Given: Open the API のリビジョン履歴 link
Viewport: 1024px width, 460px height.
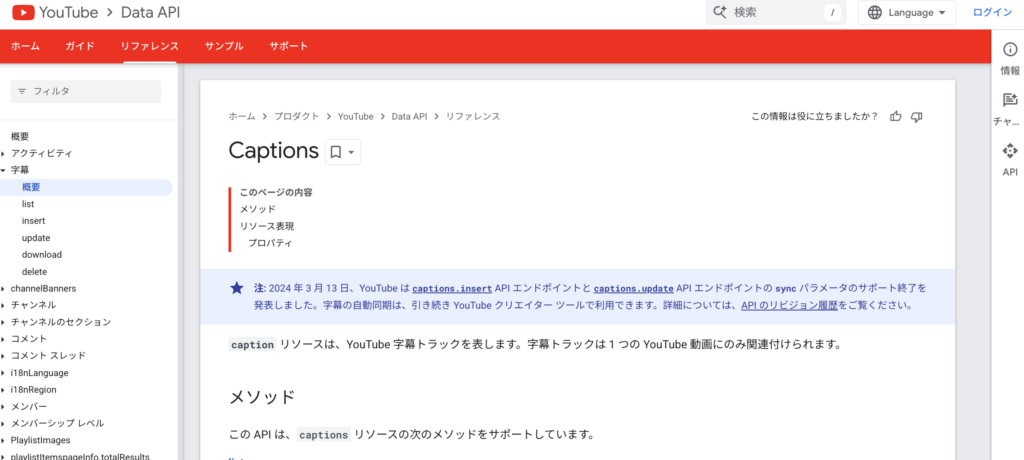Looking at the screenshot, I should click(x=789, y=305).
